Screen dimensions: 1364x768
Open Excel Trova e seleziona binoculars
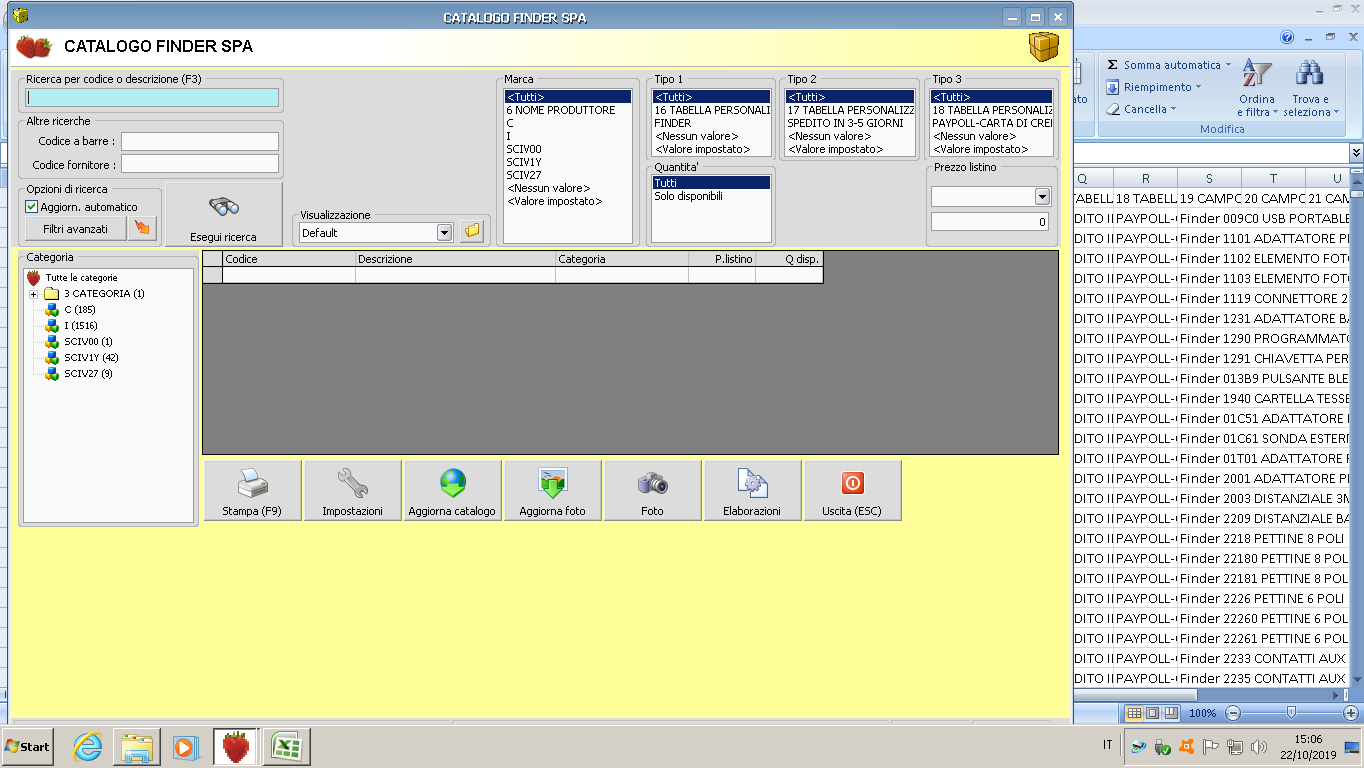pyautogui.click(x=1310, y=88)
